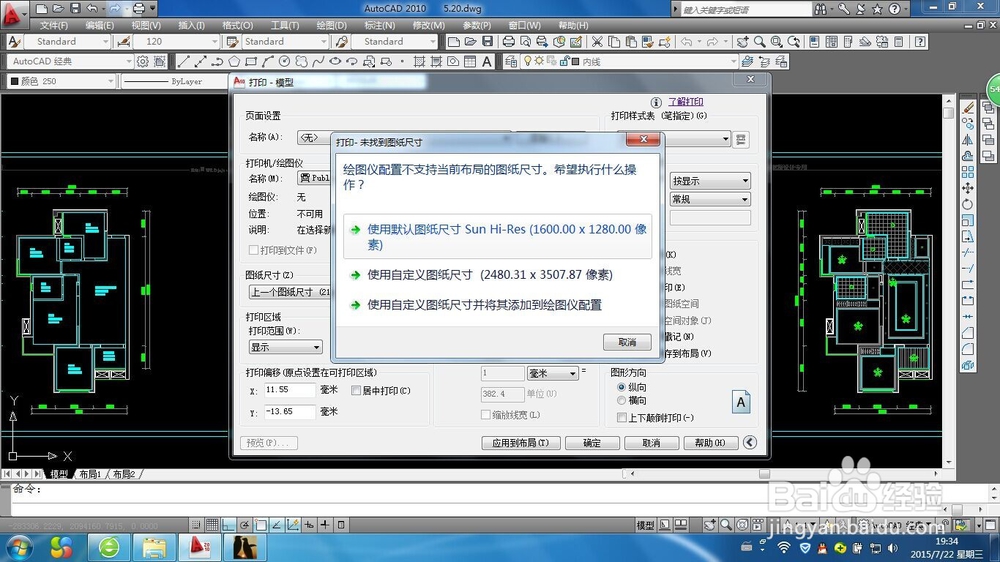Click 确定 button in plot dialog
Screen dimensions: 1000x562
click(592, 443)
